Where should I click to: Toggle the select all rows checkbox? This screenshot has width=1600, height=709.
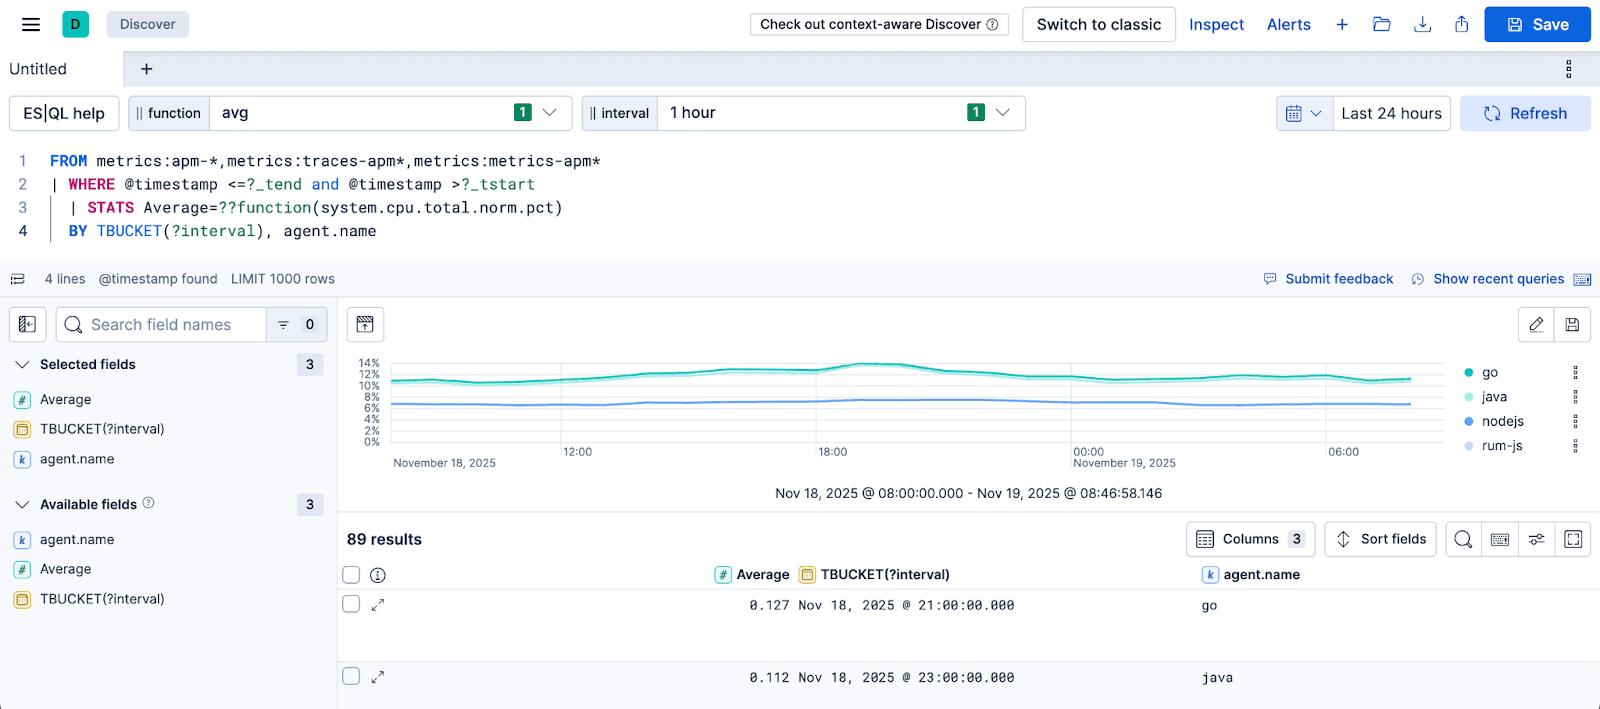click(351, 575)
